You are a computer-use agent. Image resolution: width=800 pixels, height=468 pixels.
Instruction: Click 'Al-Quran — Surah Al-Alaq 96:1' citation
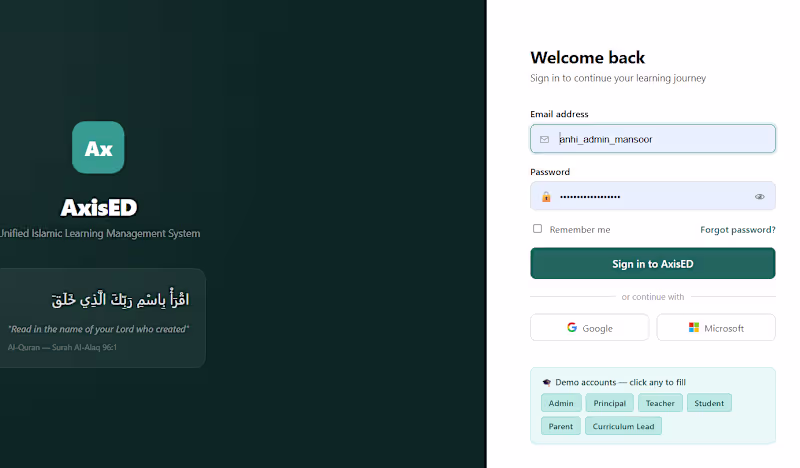click(x=62, y=348)
